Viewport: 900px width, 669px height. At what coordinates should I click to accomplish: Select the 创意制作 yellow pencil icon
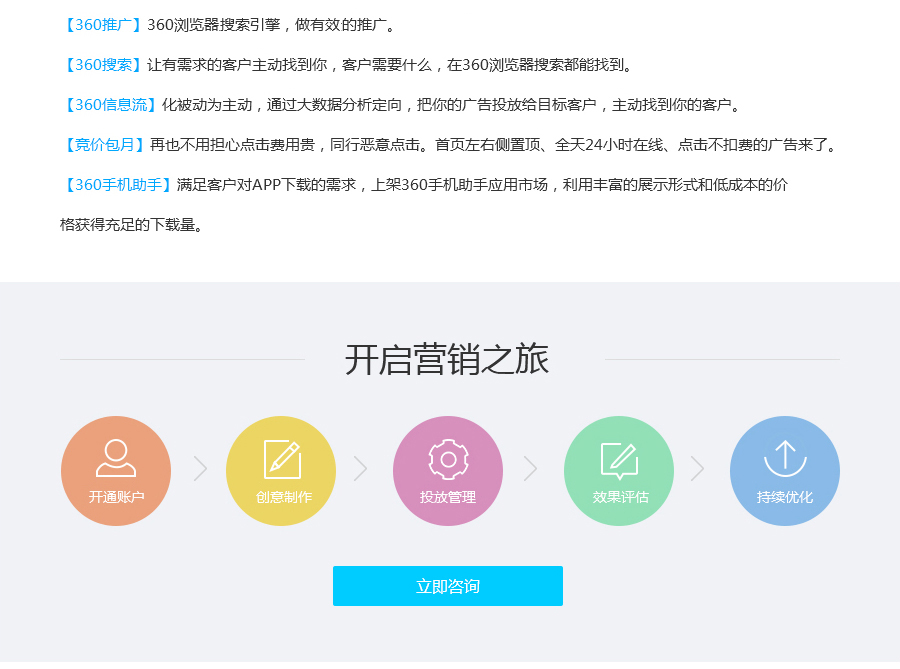click(x=281, y=470)
